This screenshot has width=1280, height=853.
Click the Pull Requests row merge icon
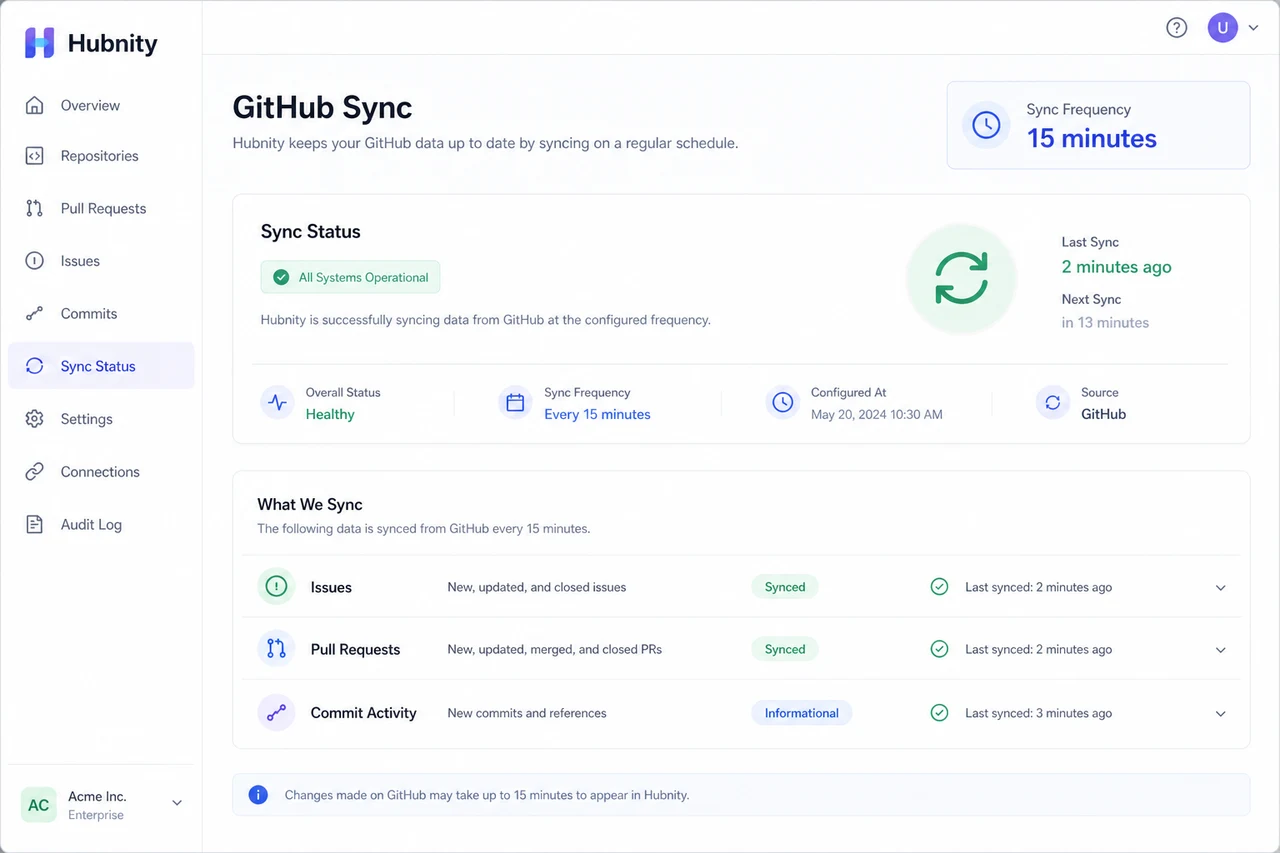pyautogui.click(x=276, y=649)
